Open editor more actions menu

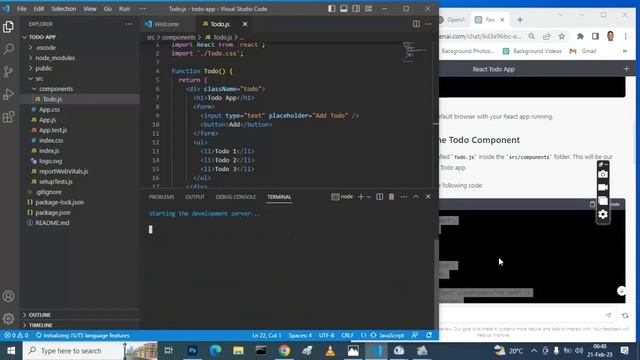[x=428, y=24]
